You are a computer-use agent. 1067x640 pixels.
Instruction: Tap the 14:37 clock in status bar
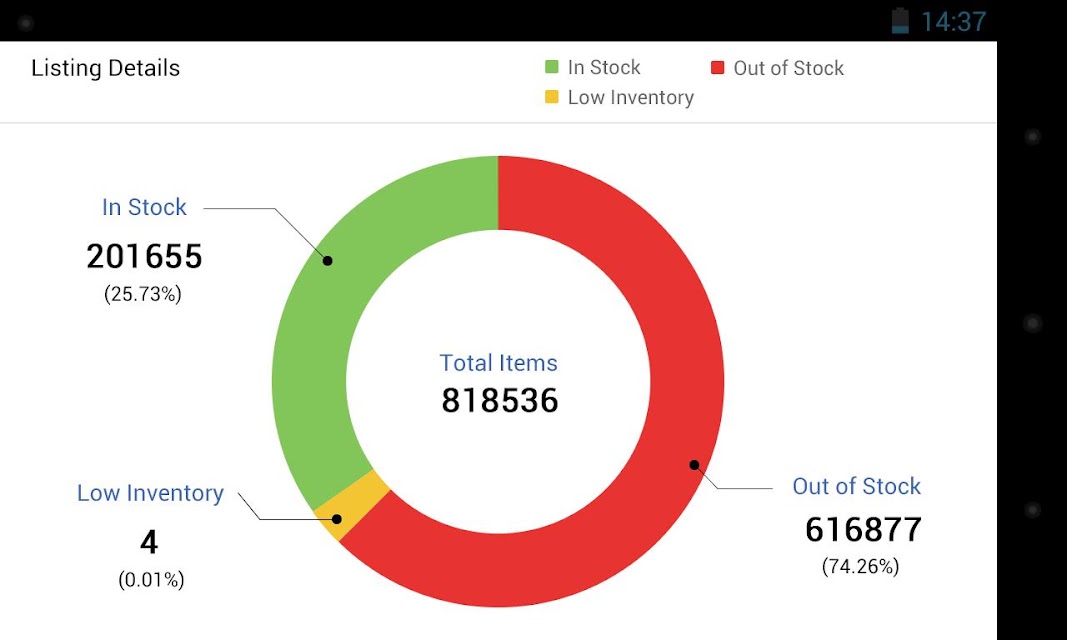click(x=953, y=22)
